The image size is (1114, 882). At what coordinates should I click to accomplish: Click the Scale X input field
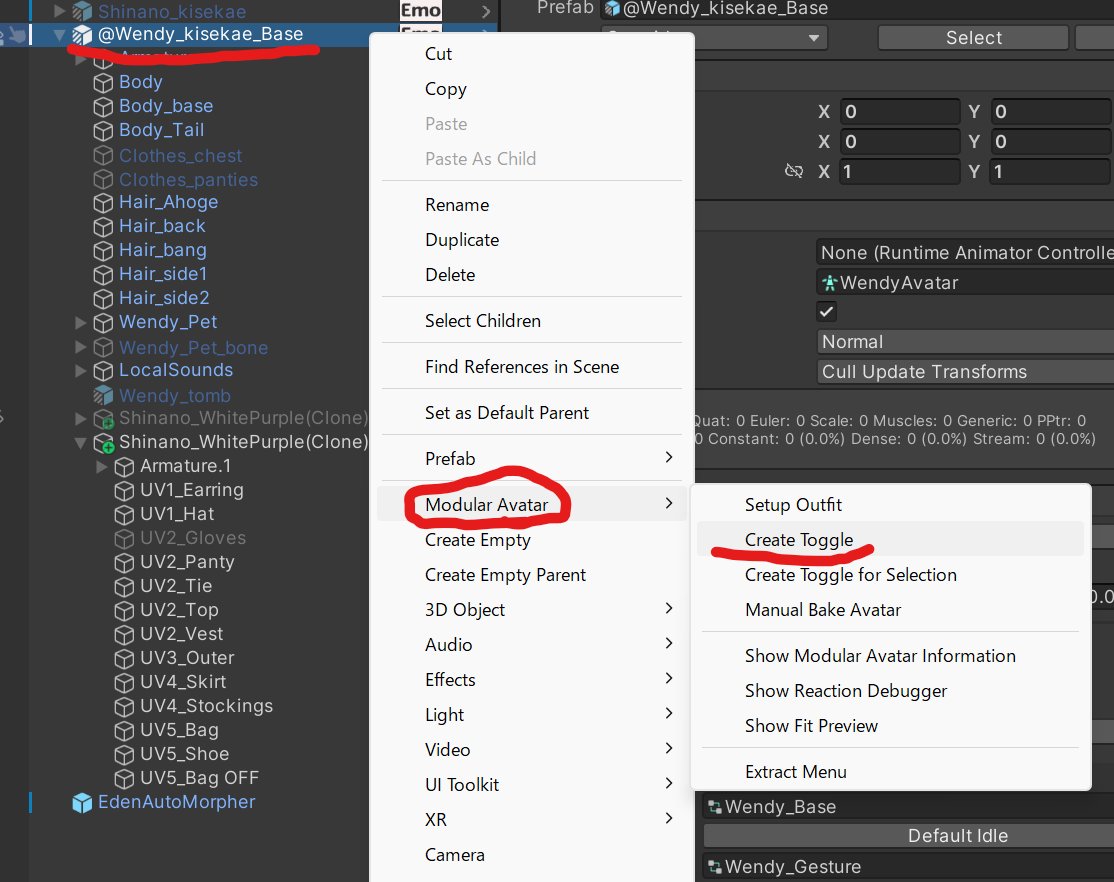point(900,171)
